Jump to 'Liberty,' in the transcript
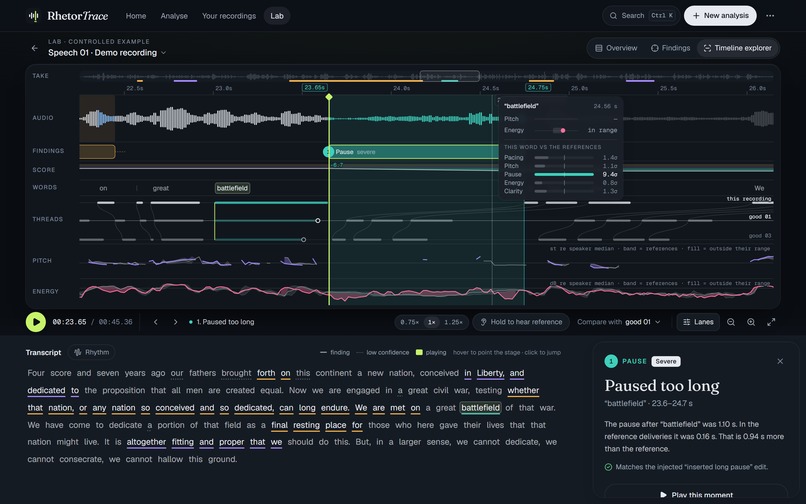This screenshot has width=806, height=504. click(490, 373)
